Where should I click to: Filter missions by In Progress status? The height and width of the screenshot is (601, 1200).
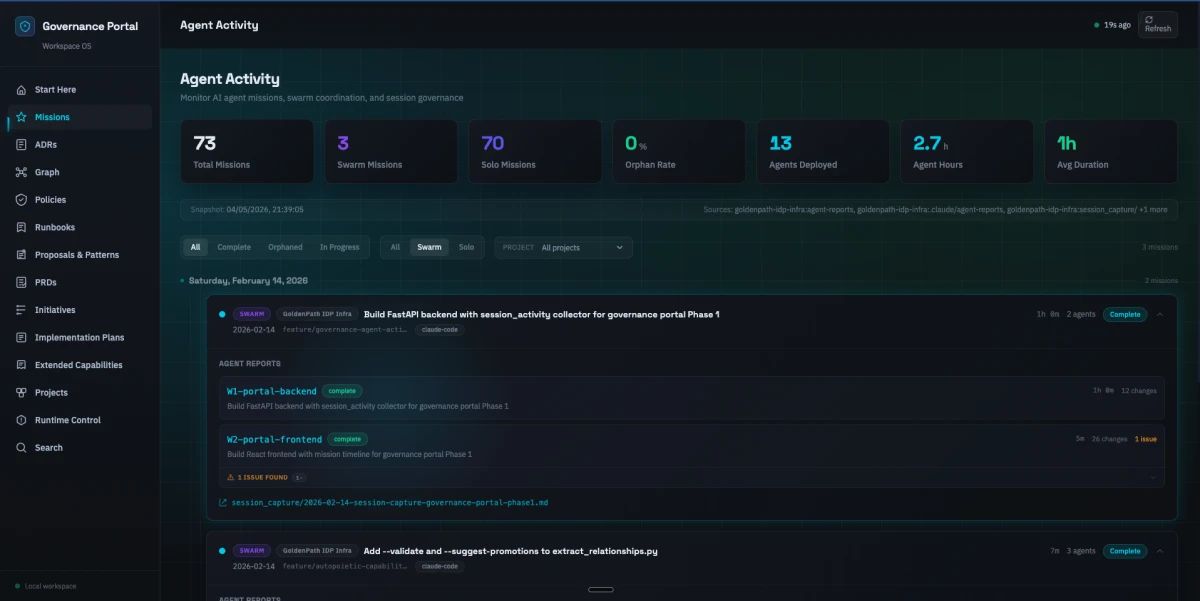pyautogui.click(x=339, y=247)
